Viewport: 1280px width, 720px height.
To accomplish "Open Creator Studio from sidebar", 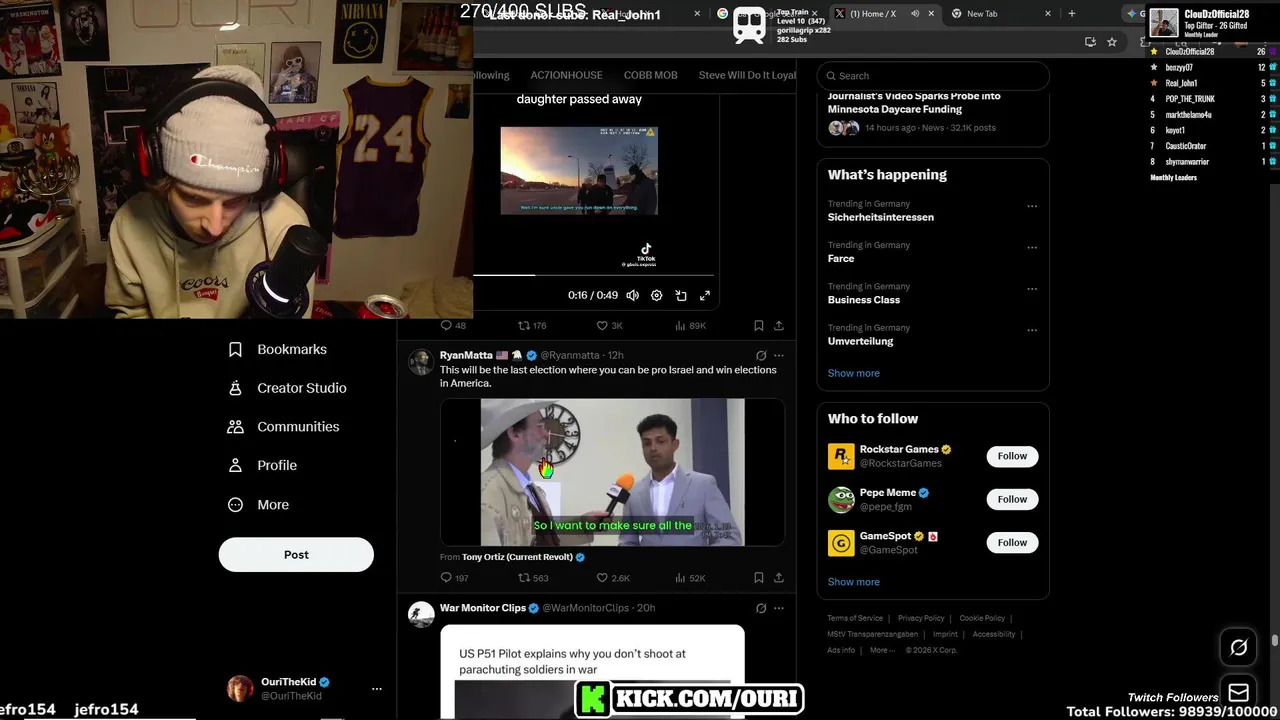I will pos(287,388).
